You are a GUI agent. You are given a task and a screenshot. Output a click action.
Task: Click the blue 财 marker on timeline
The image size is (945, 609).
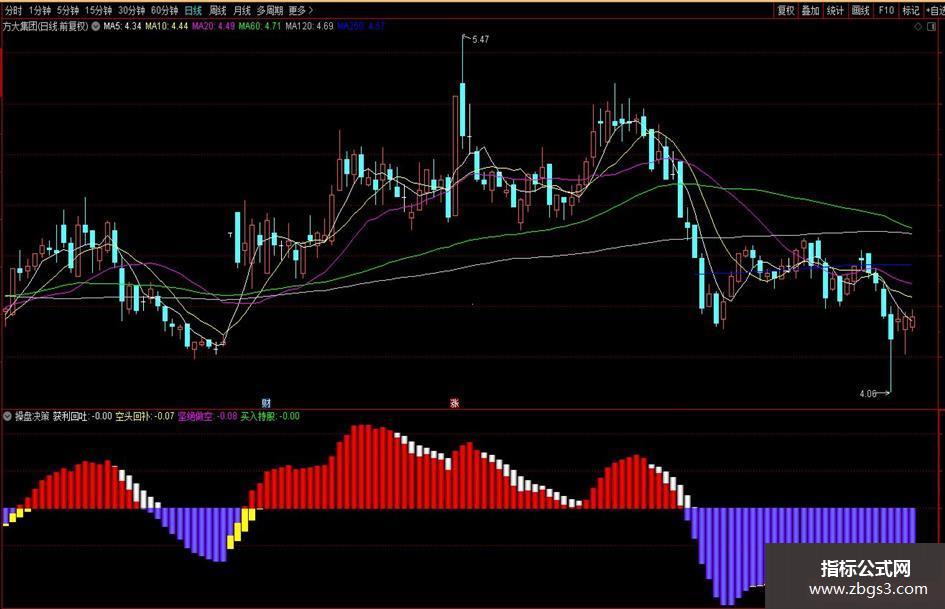[x=266, y=402]
